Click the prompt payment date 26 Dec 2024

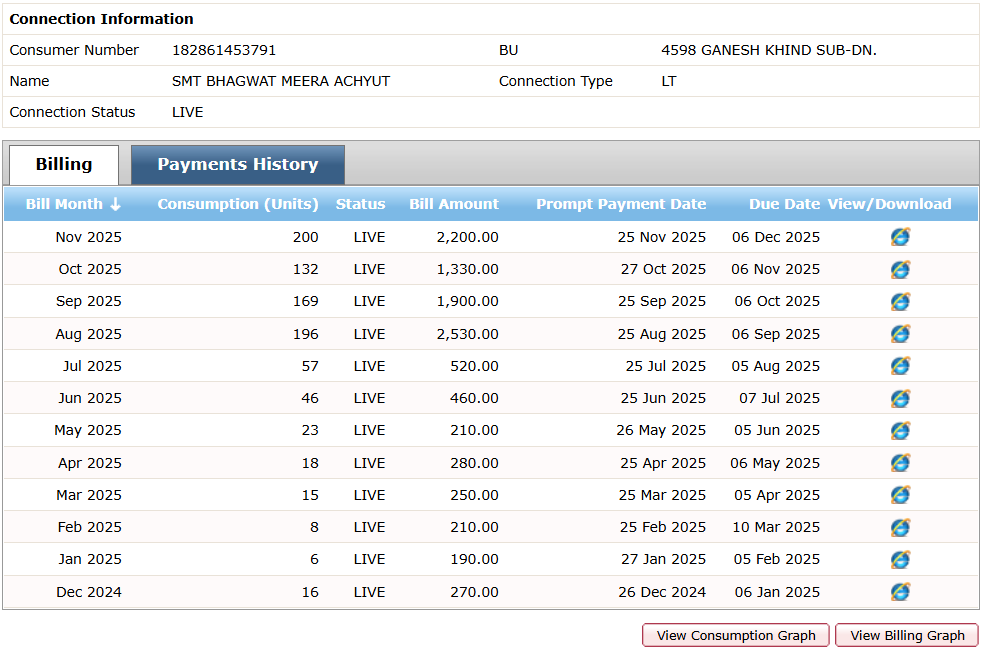[662, 592]
